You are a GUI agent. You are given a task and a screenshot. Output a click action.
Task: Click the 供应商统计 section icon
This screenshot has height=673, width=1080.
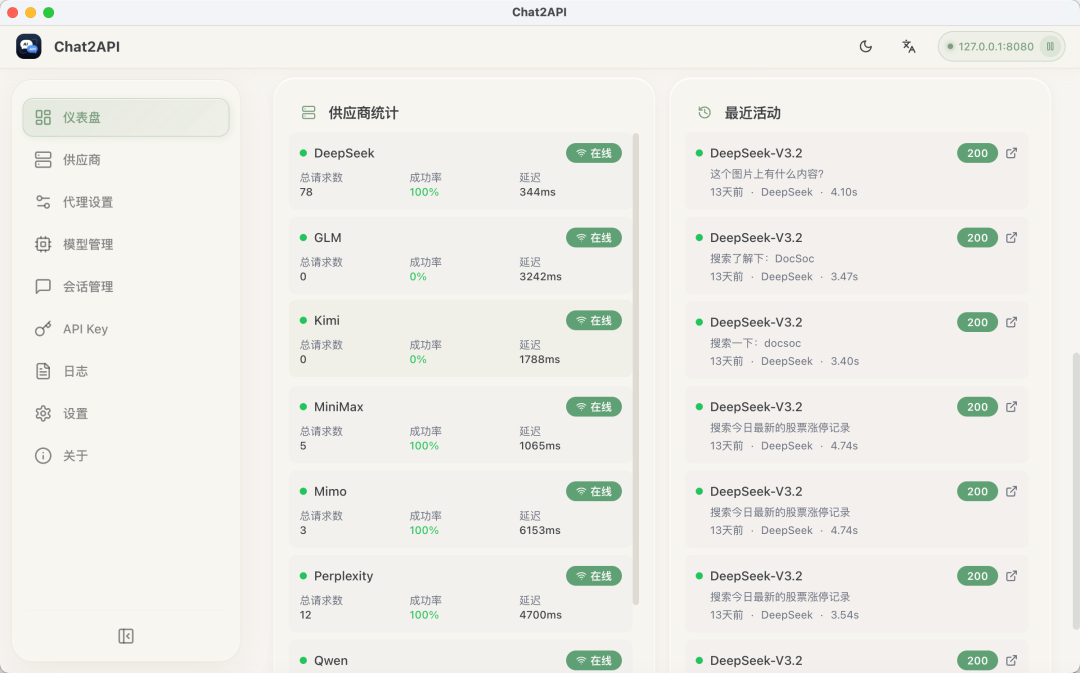[309, 112]
